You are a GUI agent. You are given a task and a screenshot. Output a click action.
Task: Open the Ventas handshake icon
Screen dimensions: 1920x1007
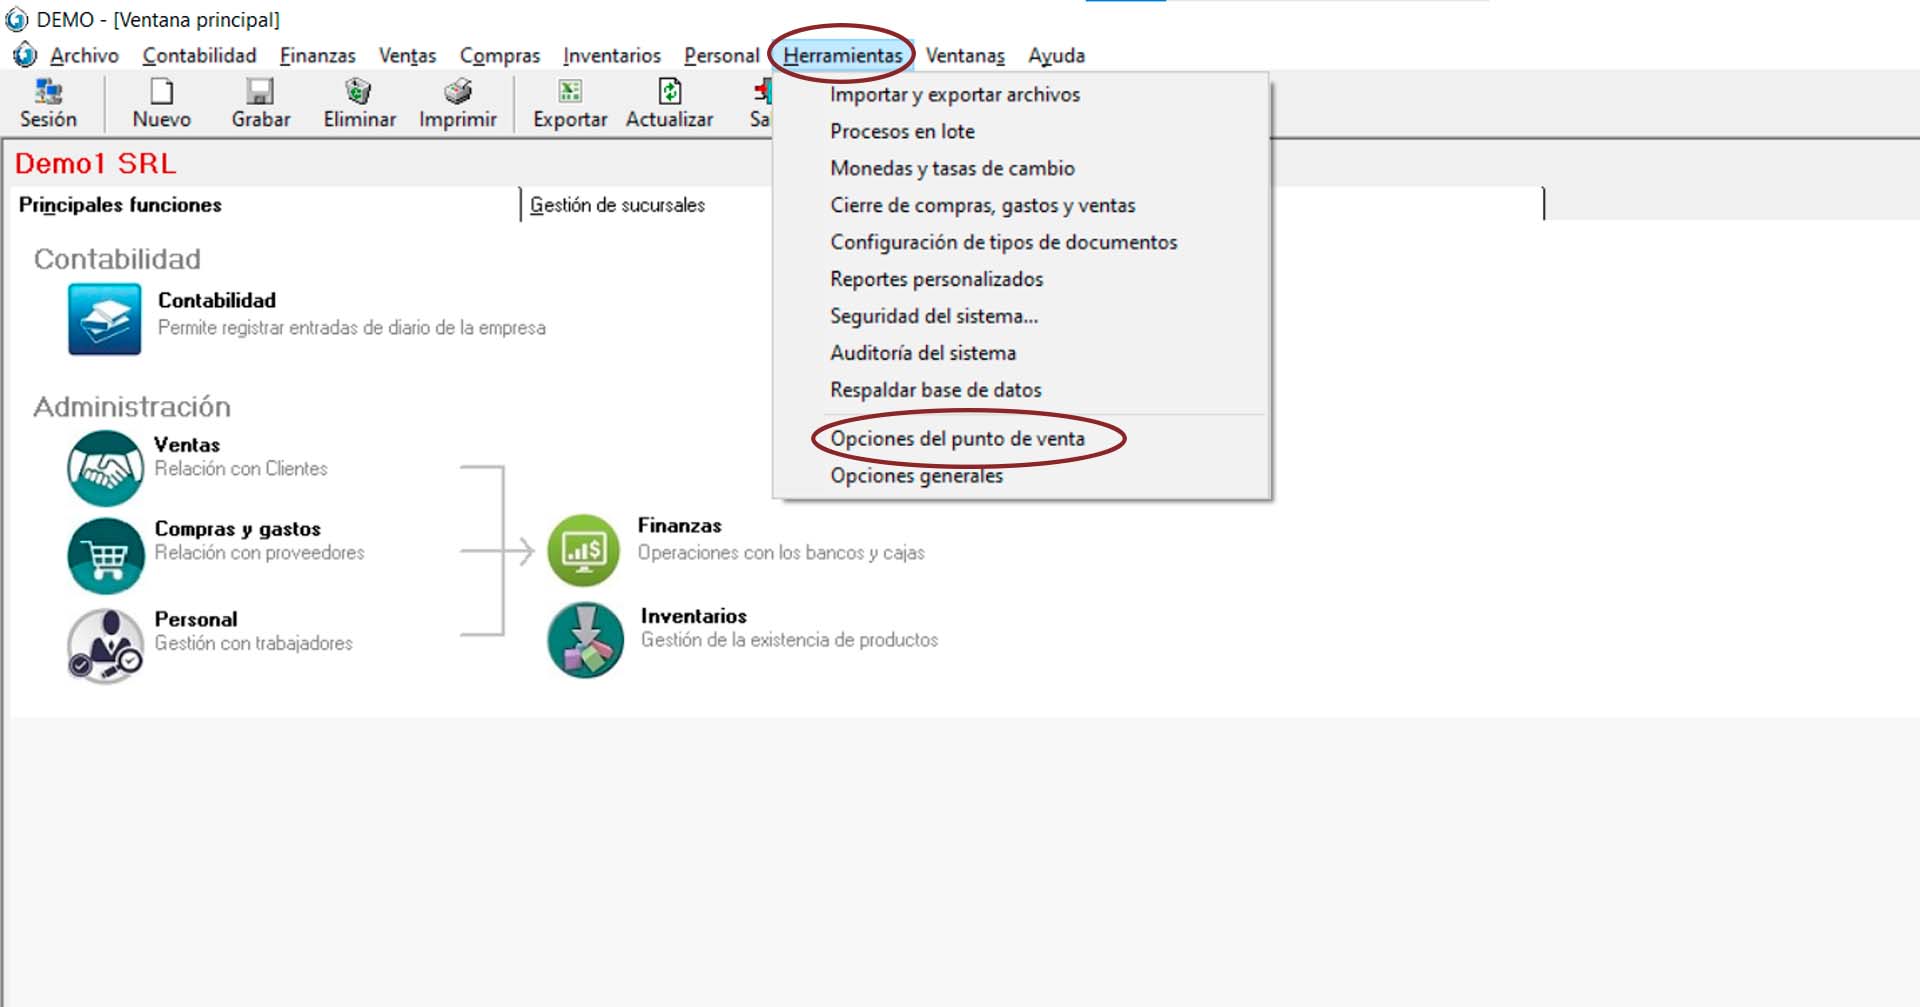(x=105, y=468)
